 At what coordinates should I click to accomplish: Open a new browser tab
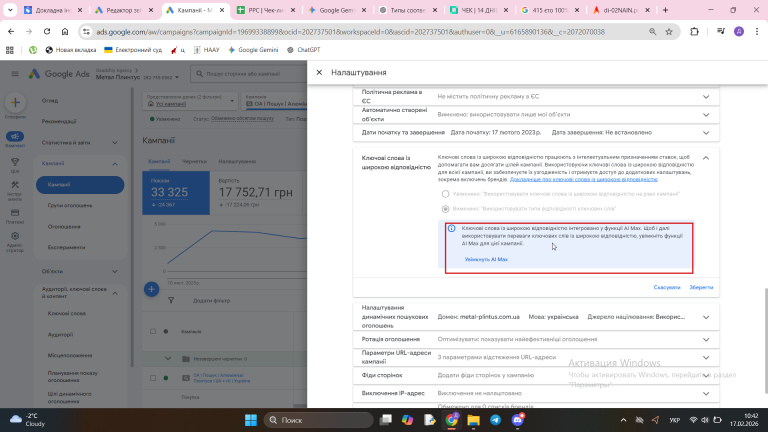pyautogui.click(x=666, y=10)
